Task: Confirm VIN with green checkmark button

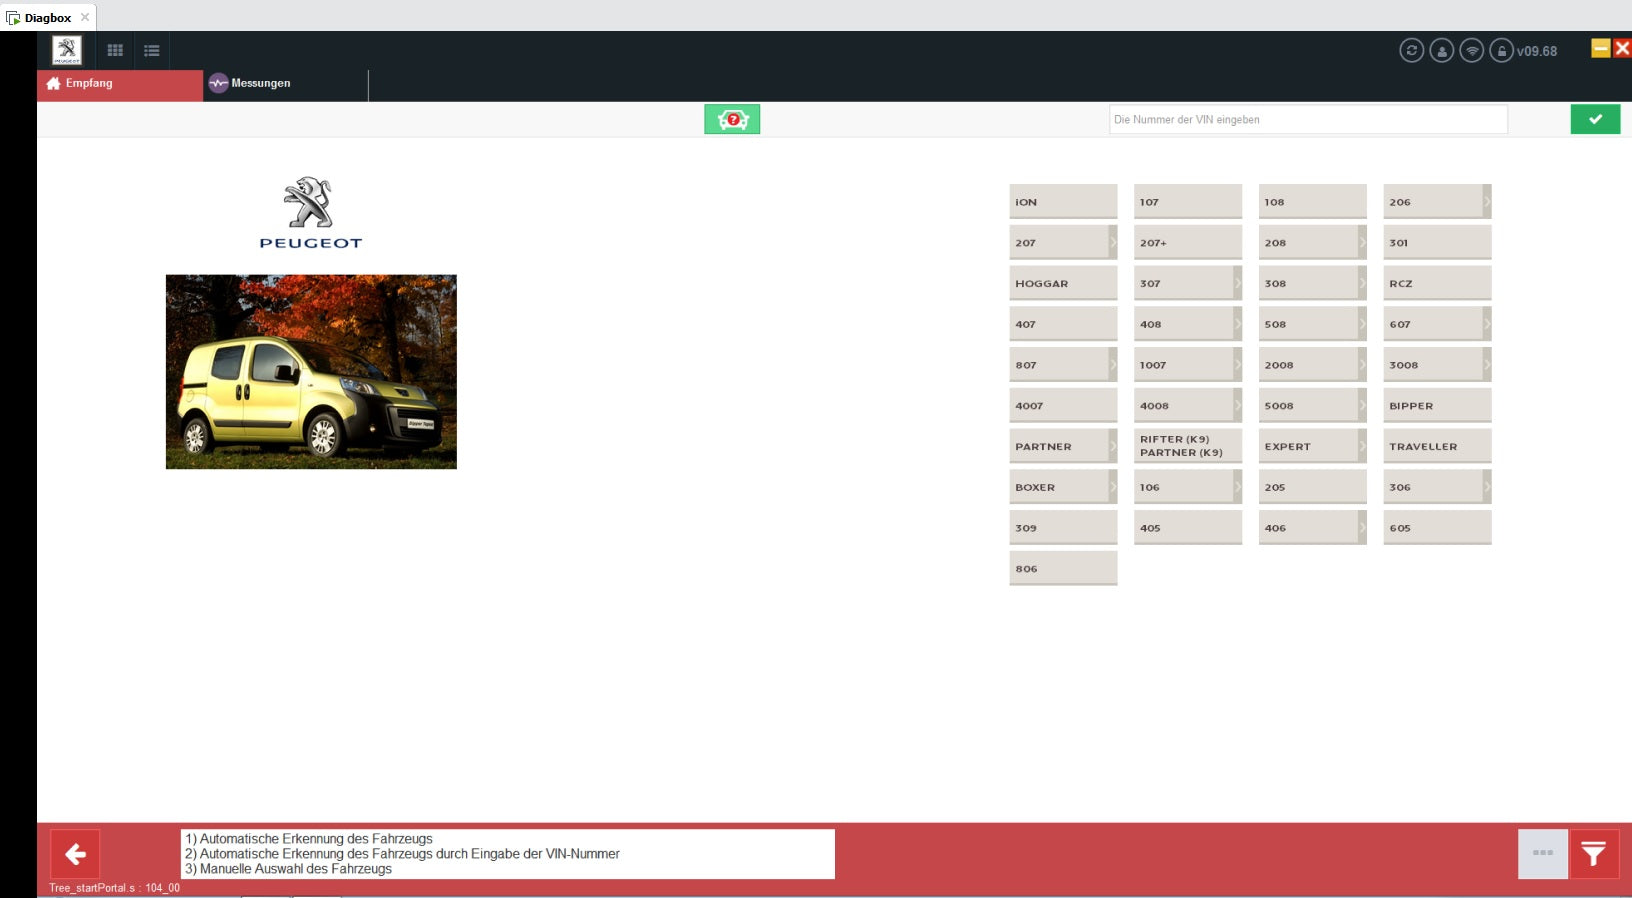Action: pos(1595,119)
